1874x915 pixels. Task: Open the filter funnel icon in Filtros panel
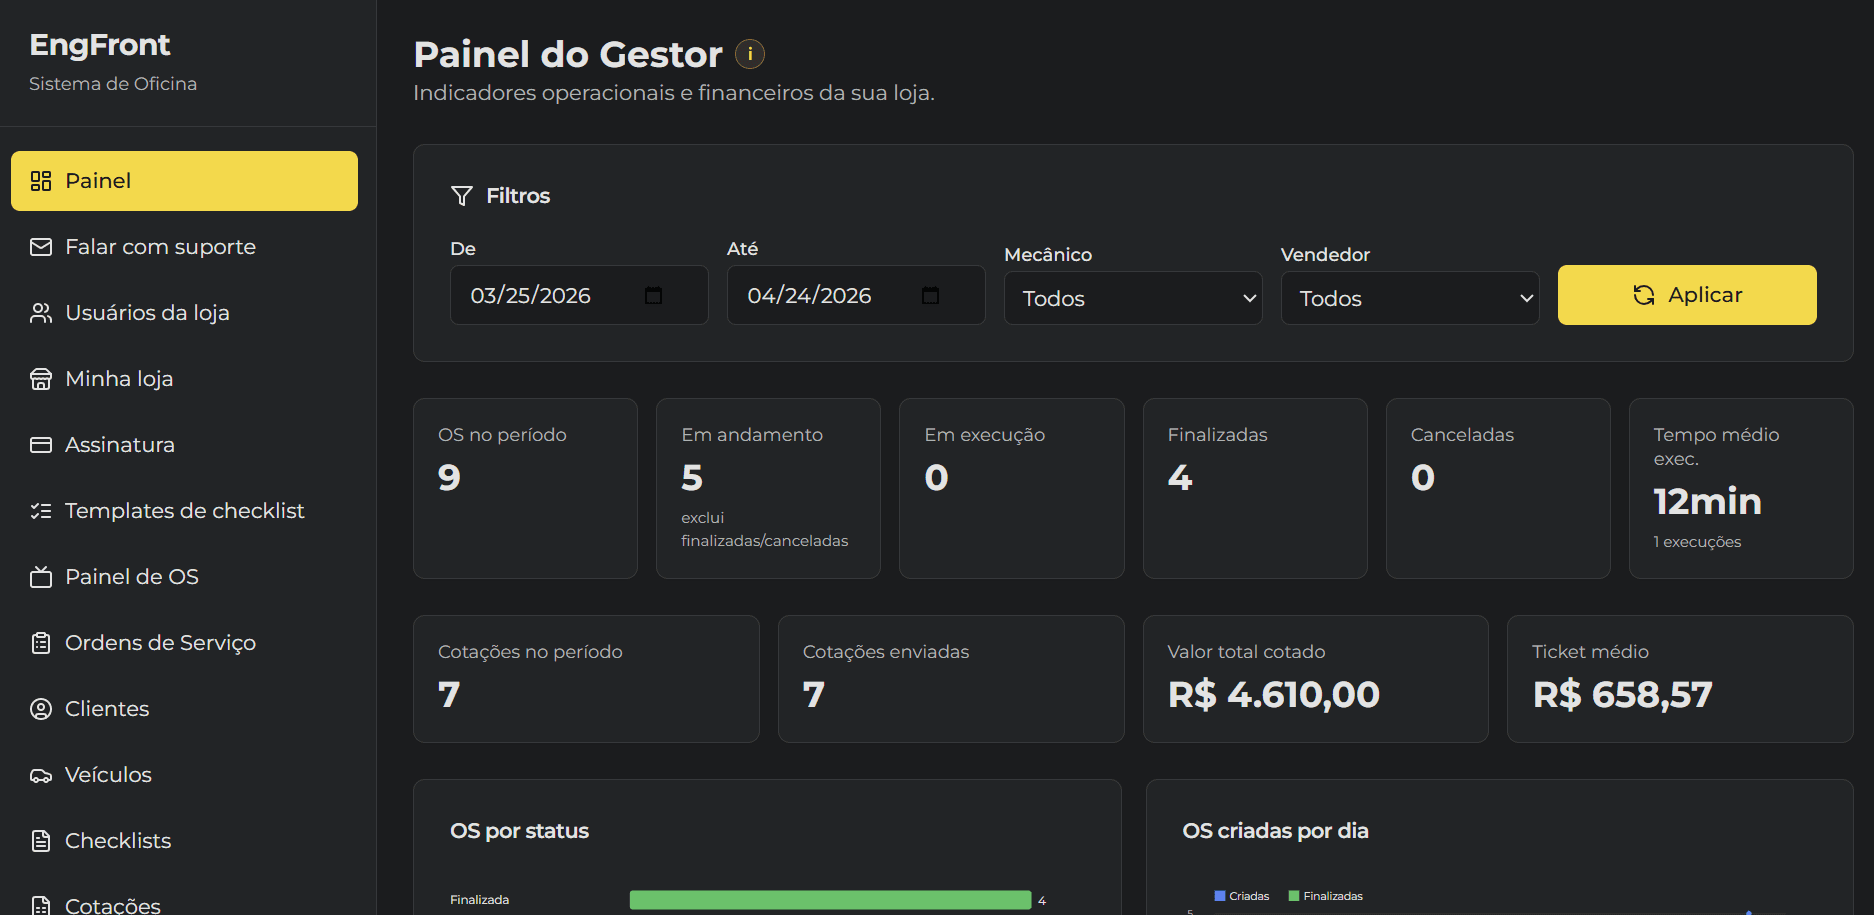[x=462, y=195]
